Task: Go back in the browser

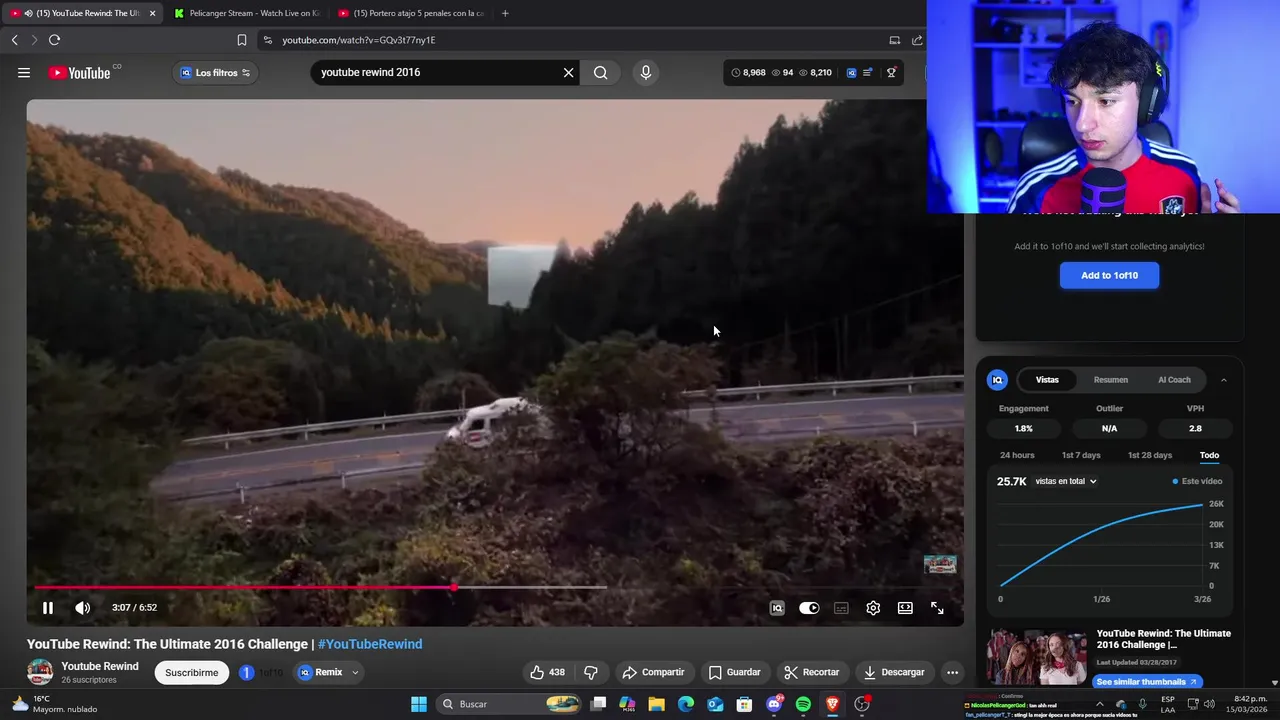Action: coord(14,40)
